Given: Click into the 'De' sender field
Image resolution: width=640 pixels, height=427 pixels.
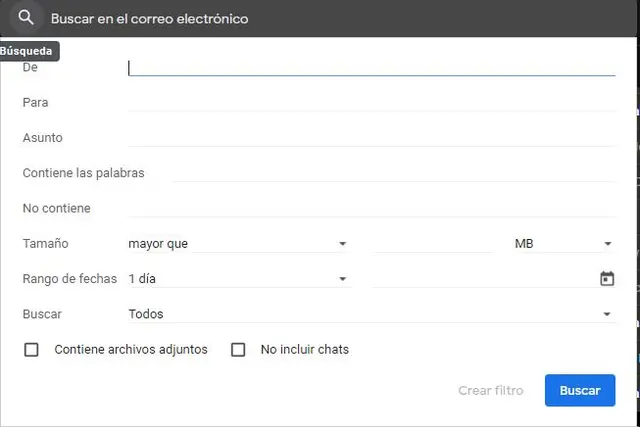Looking at the screenshot, I should click(370, 67).
